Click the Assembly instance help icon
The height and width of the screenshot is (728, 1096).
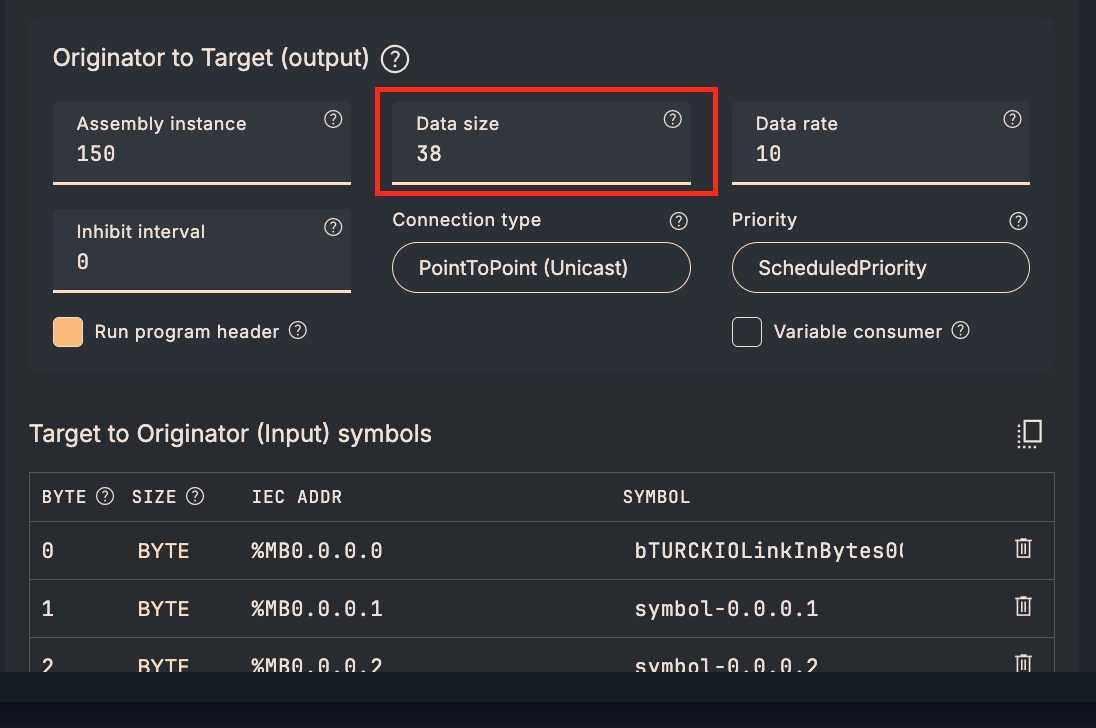[x=334, y=119]
